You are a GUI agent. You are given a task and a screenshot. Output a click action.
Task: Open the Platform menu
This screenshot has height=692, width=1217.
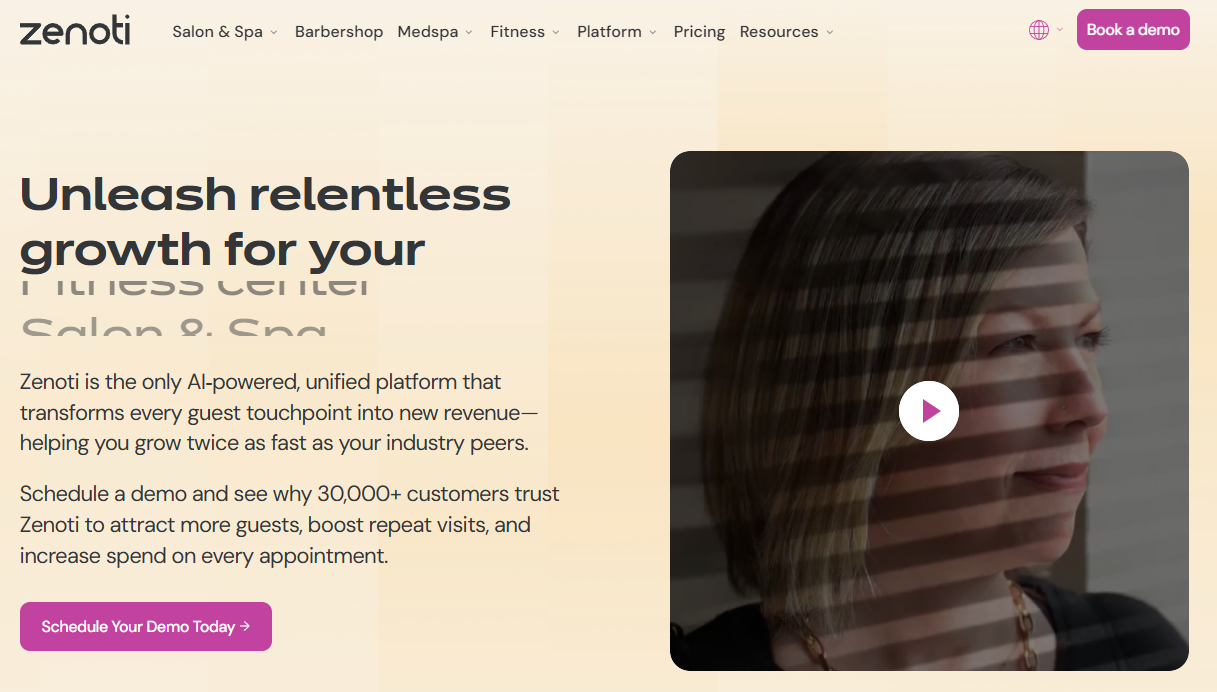609,32
